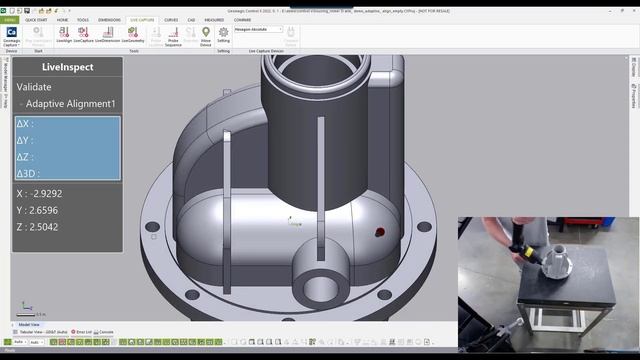Select the Model View tab
Image resolution: width=640 pixels, height=360 pixels.
pos(29,324)
